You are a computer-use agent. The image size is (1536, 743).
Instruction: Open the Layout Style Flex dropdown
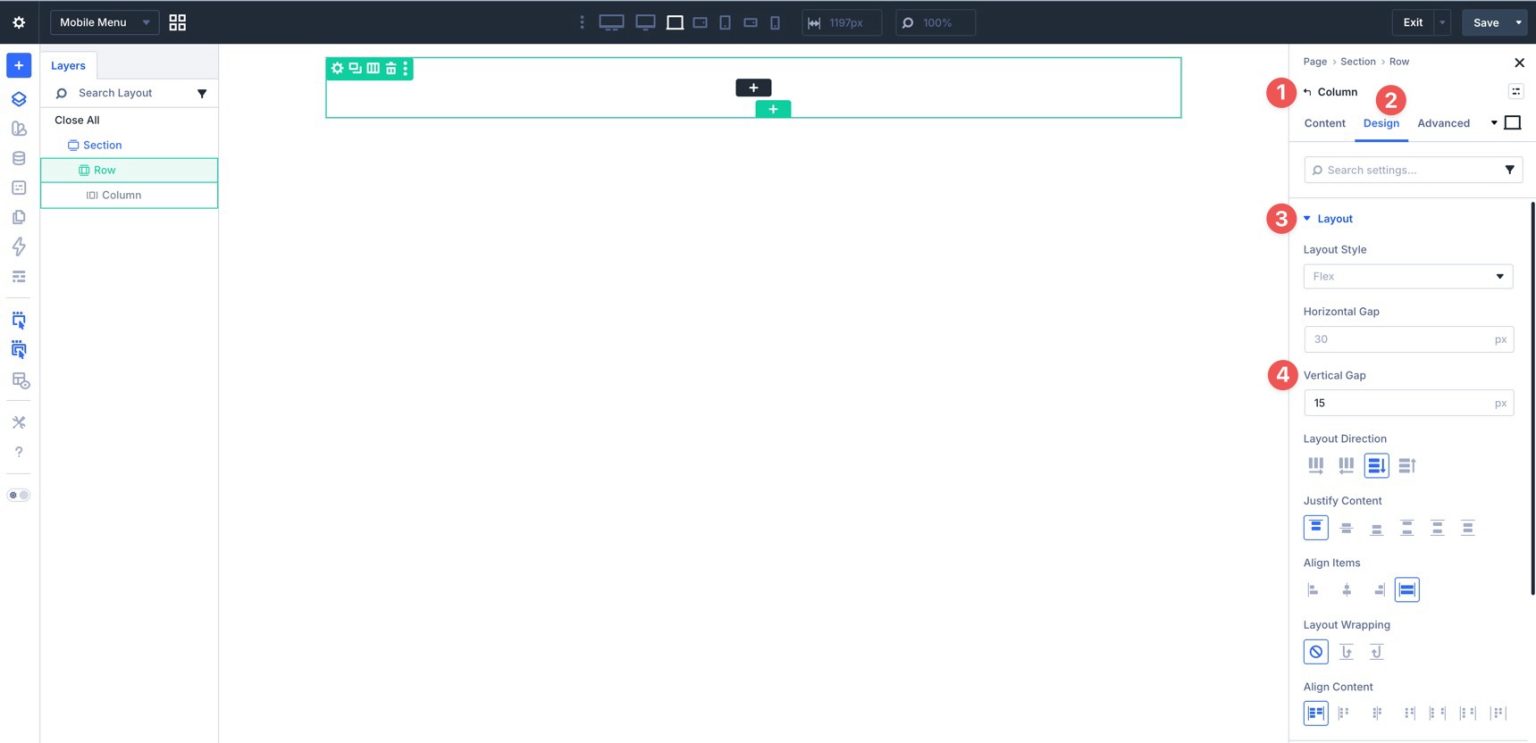(x=1408, y=276)
